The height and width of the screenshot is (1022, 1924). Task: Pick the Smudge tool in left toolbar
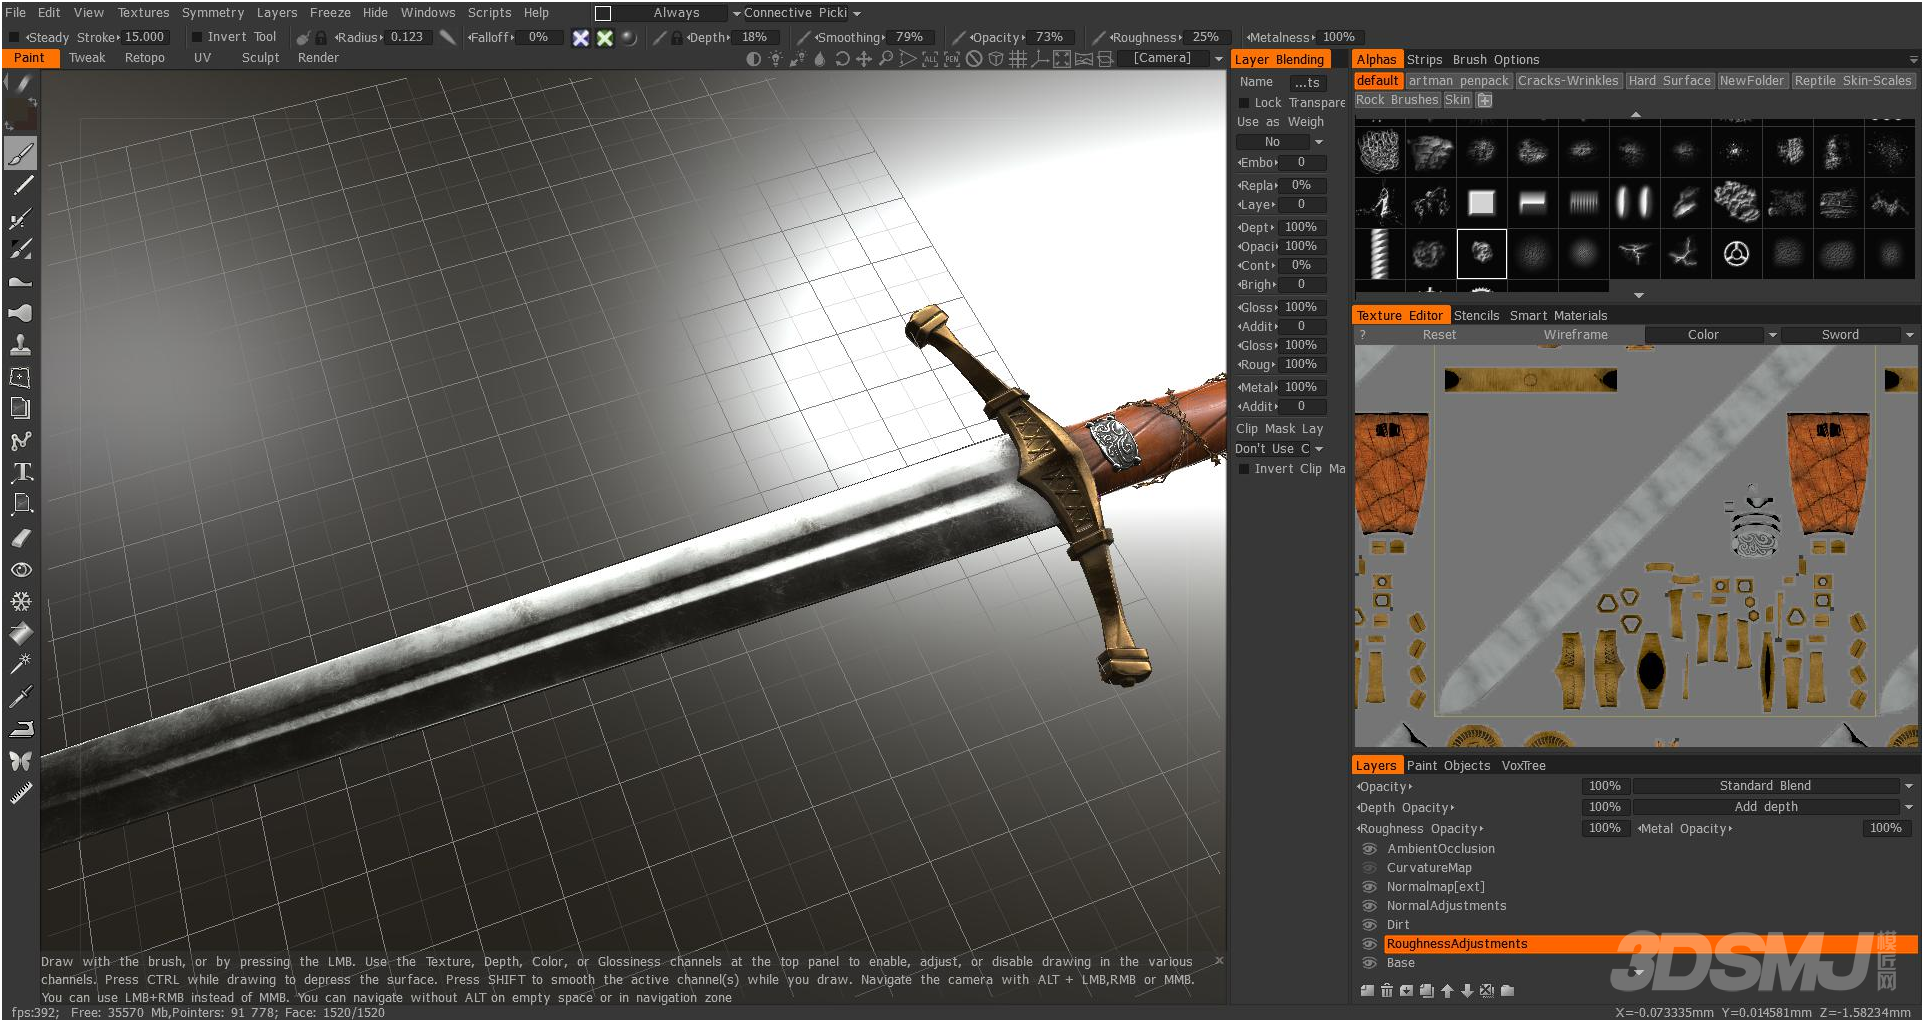click(x=21, y=281)
